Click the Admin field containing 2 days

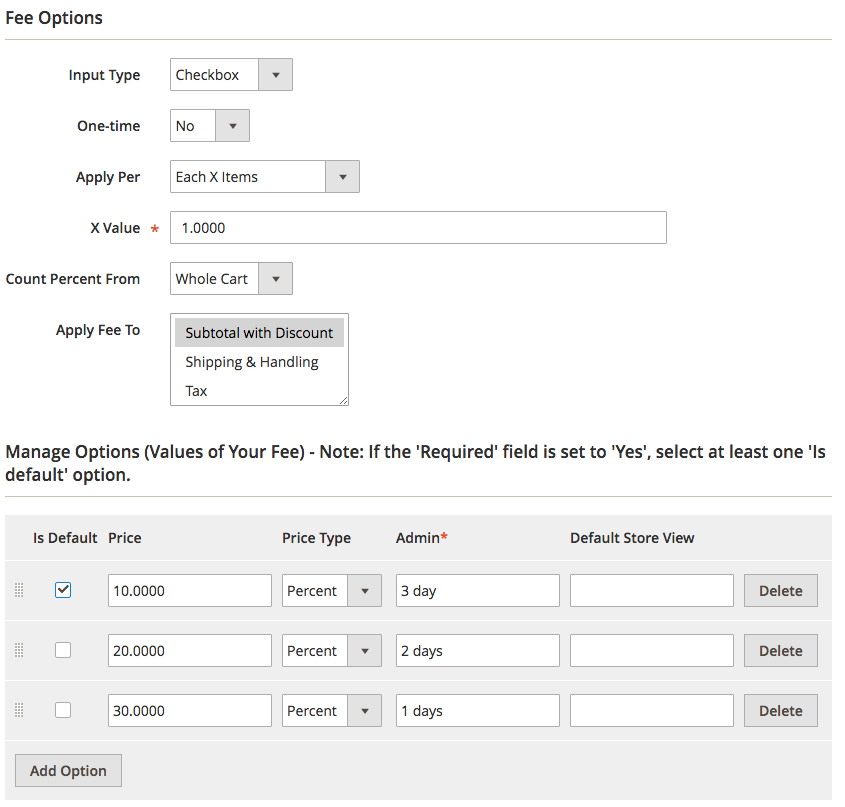click(478, 650)
